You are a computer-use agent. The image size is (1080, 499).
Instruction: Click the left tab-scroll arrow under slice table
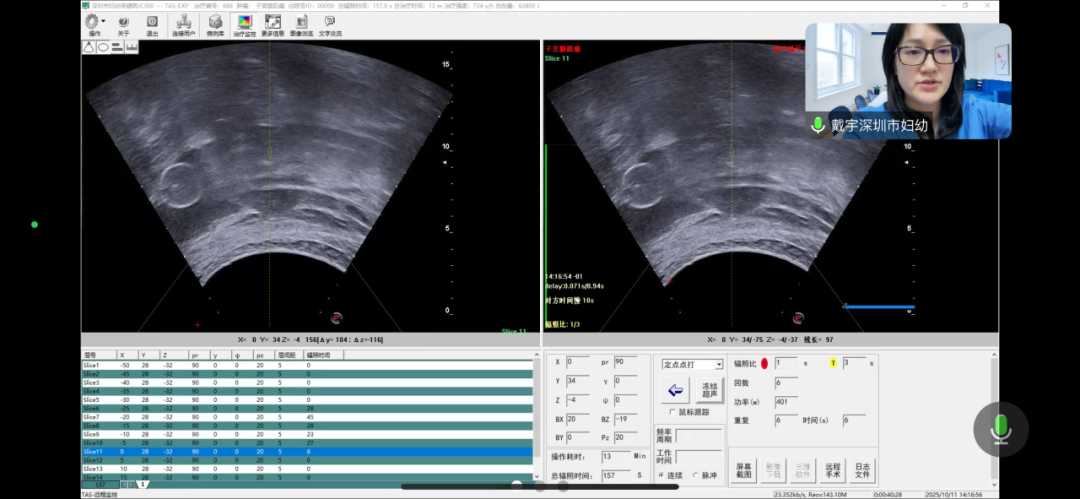point(125,485)
